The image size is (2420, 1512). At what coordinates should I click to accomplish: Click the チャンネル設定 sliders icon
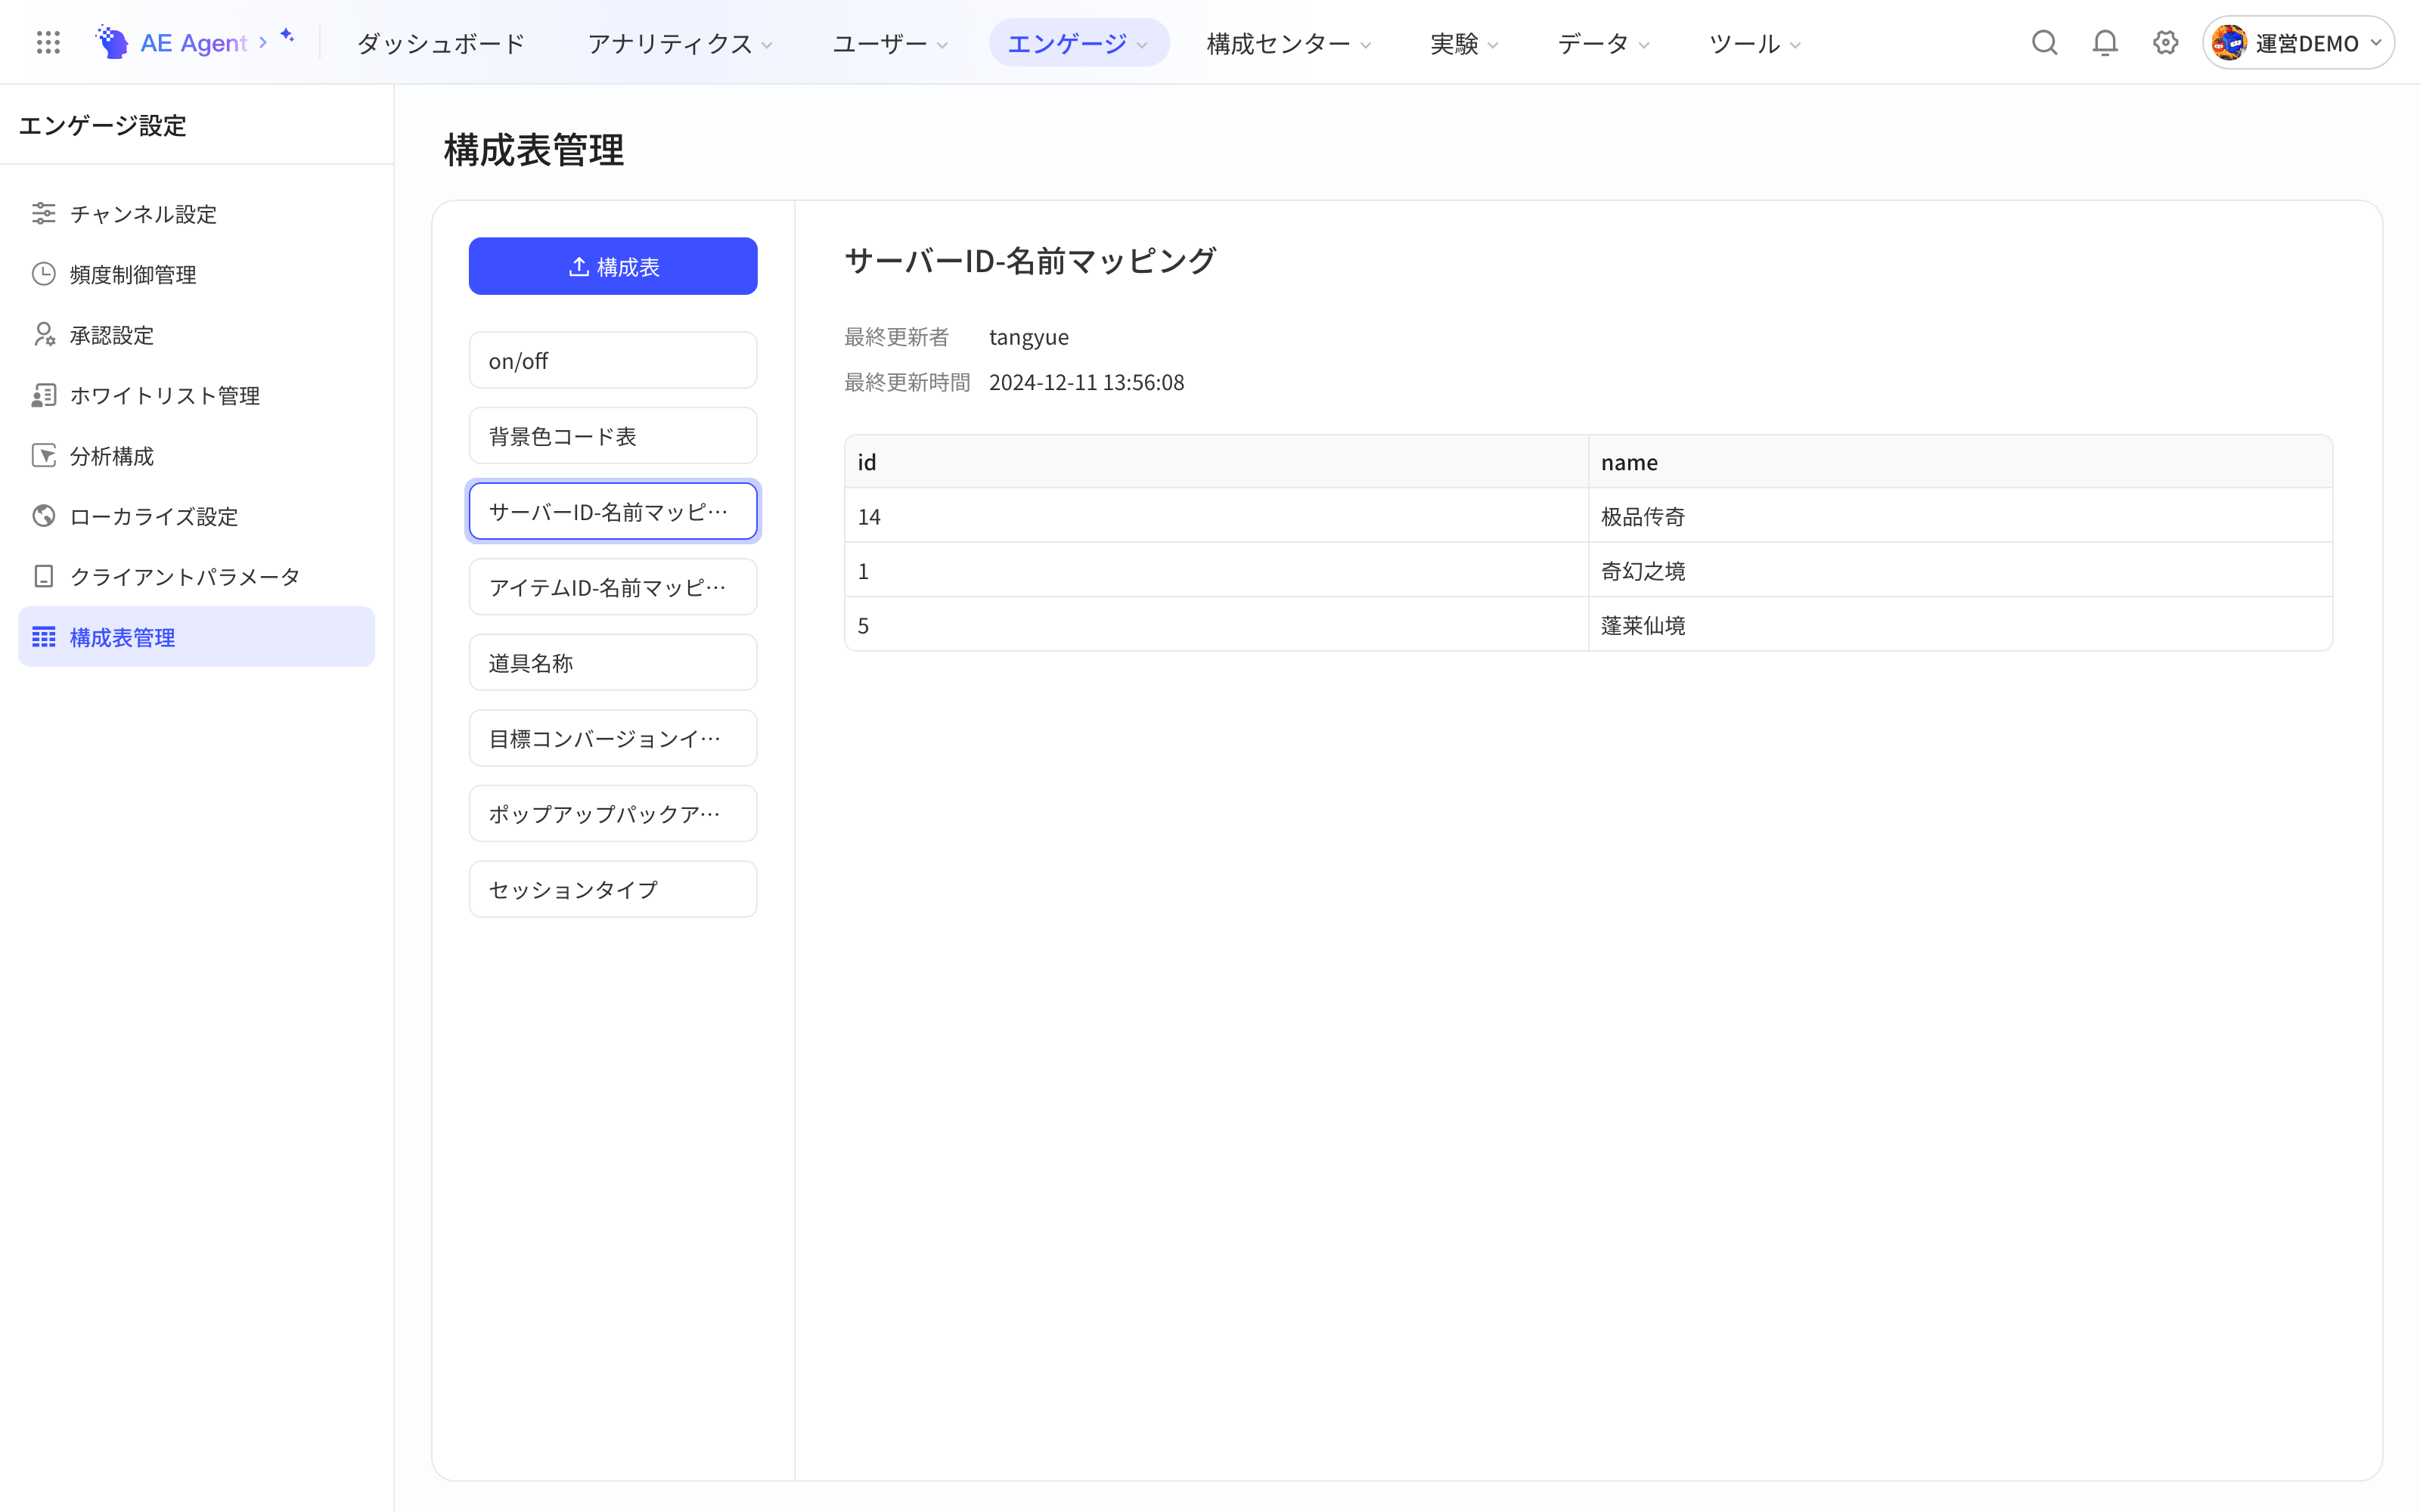click(x=44, y=213)
